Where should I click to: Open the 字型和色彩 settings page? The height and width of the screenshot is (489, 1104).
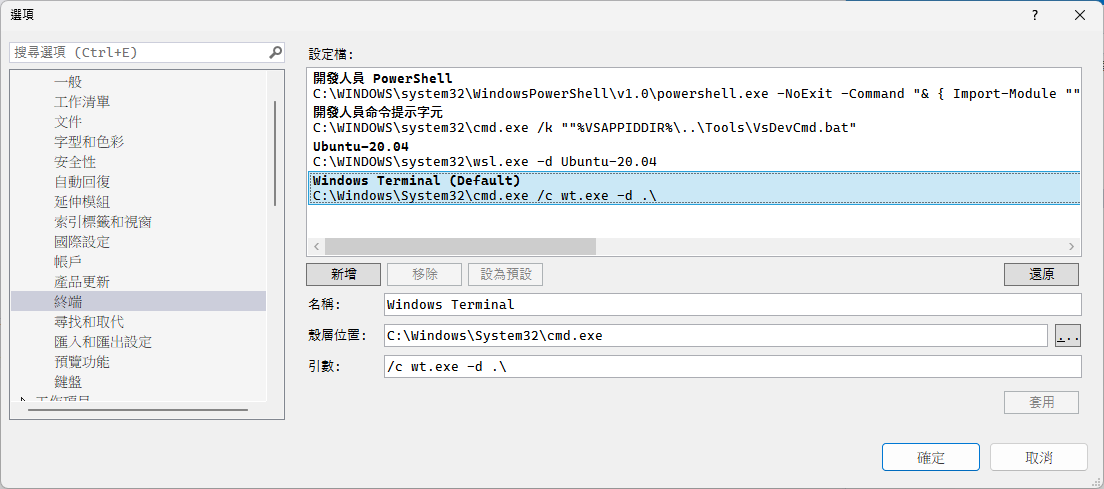tap(89, 142)
